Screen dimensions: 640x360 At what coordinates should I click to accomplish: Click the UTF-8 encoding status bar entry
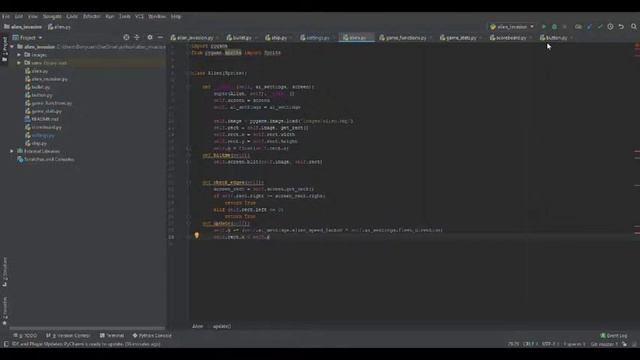[550, 344]
